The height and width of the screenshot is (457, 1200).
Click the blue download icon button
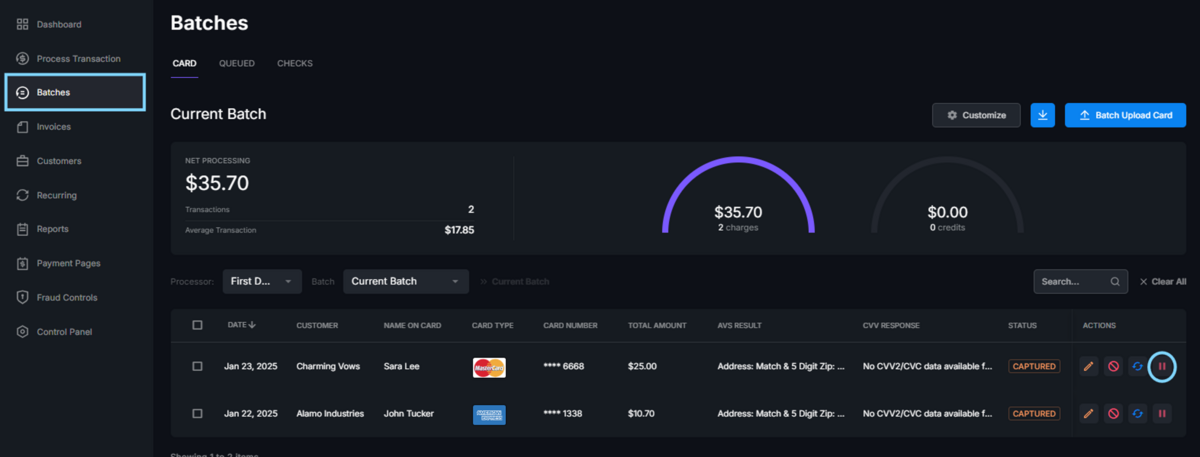(x=1043, y=115)
